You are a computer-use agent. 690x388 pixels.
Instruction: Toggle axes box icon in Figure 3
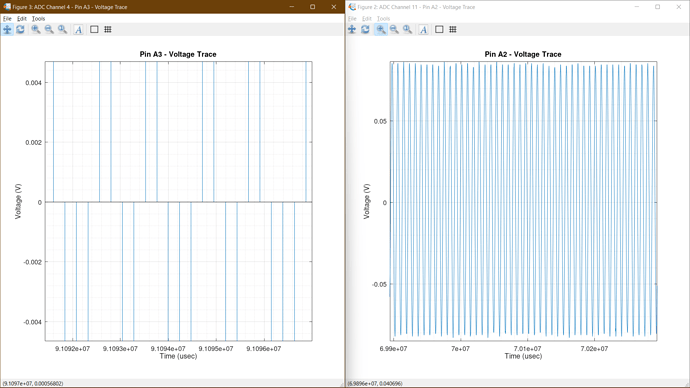coord(94,29)
